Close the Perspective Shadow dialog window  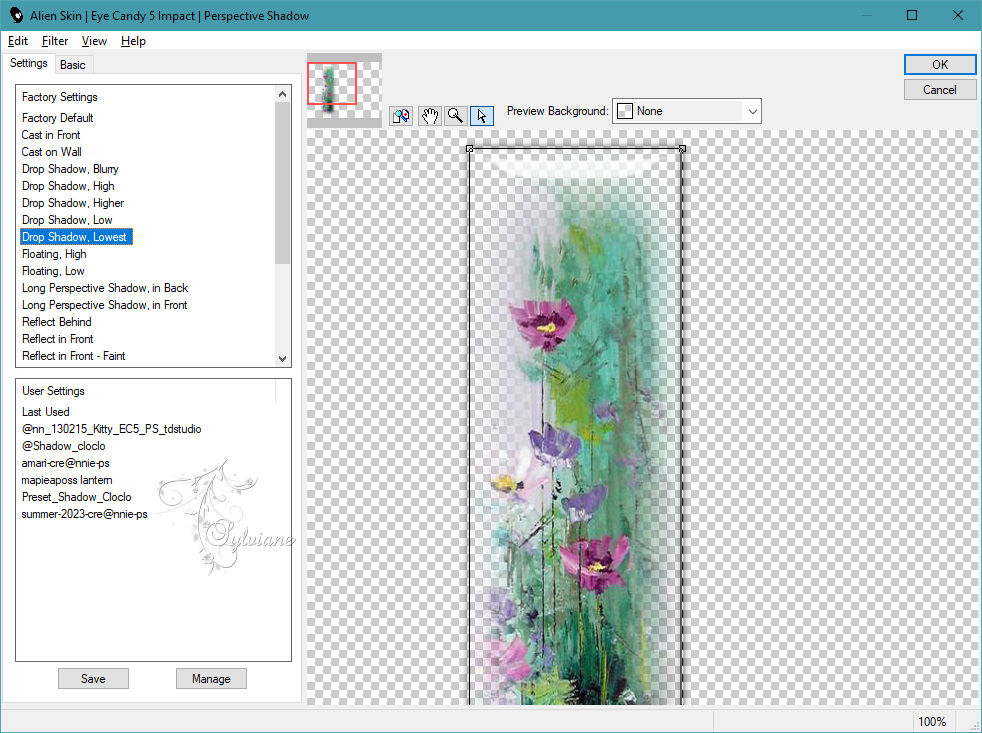pos(958,15)
